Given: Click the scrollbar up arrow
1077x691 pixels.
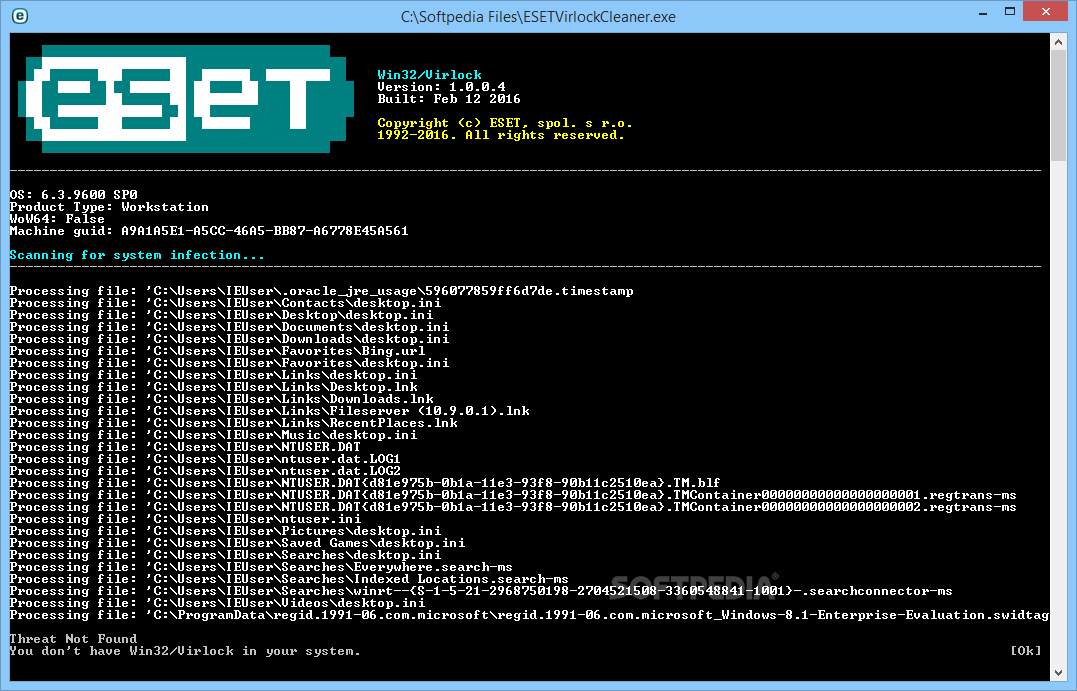Looking at the screenshot, I should tap(1058, 42).
